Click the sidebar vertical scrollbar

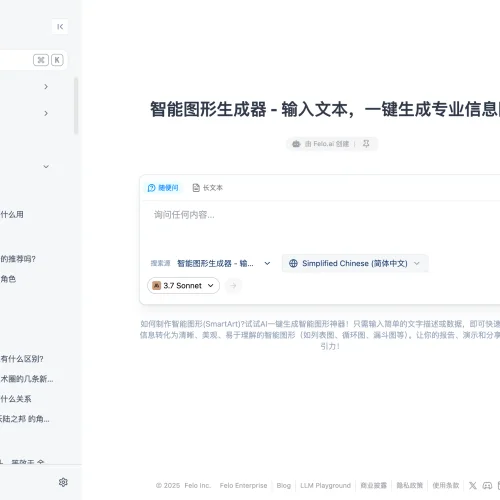click(76, 106)
